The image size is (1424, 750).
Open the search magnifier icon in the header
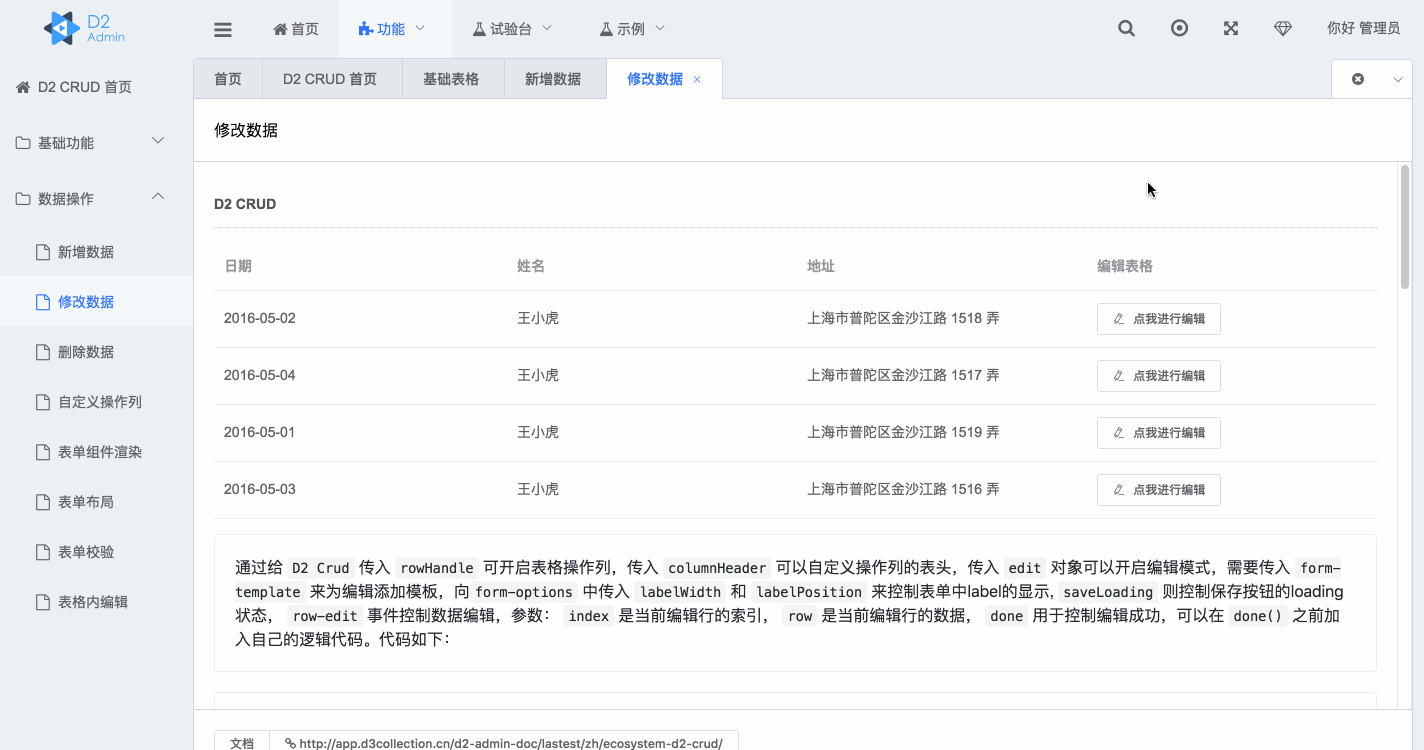(1126, 29)
